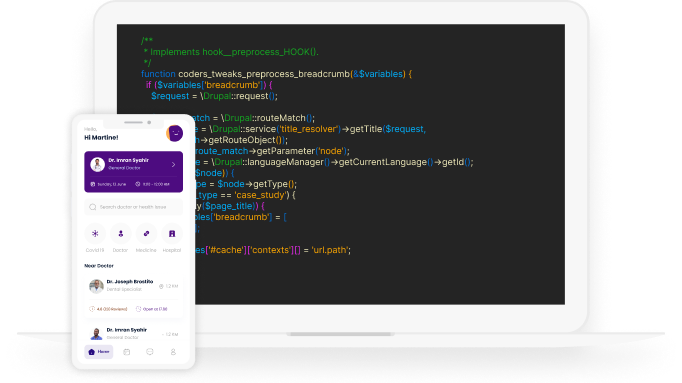The image size is (682, 383).
Task: Click the location icon beside Dr. Joseph's distance
Action: (x=161, y=286)
